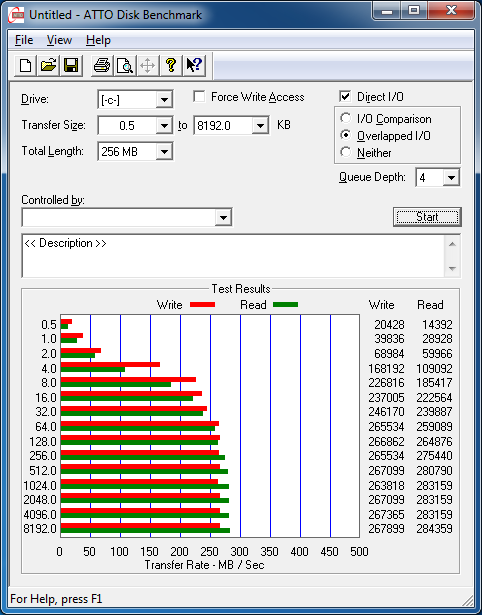The width and height of the screenshot is (482, 615).
Task: Click inside the Description text box
Action: pyautogui.click(x=234, y=256)
